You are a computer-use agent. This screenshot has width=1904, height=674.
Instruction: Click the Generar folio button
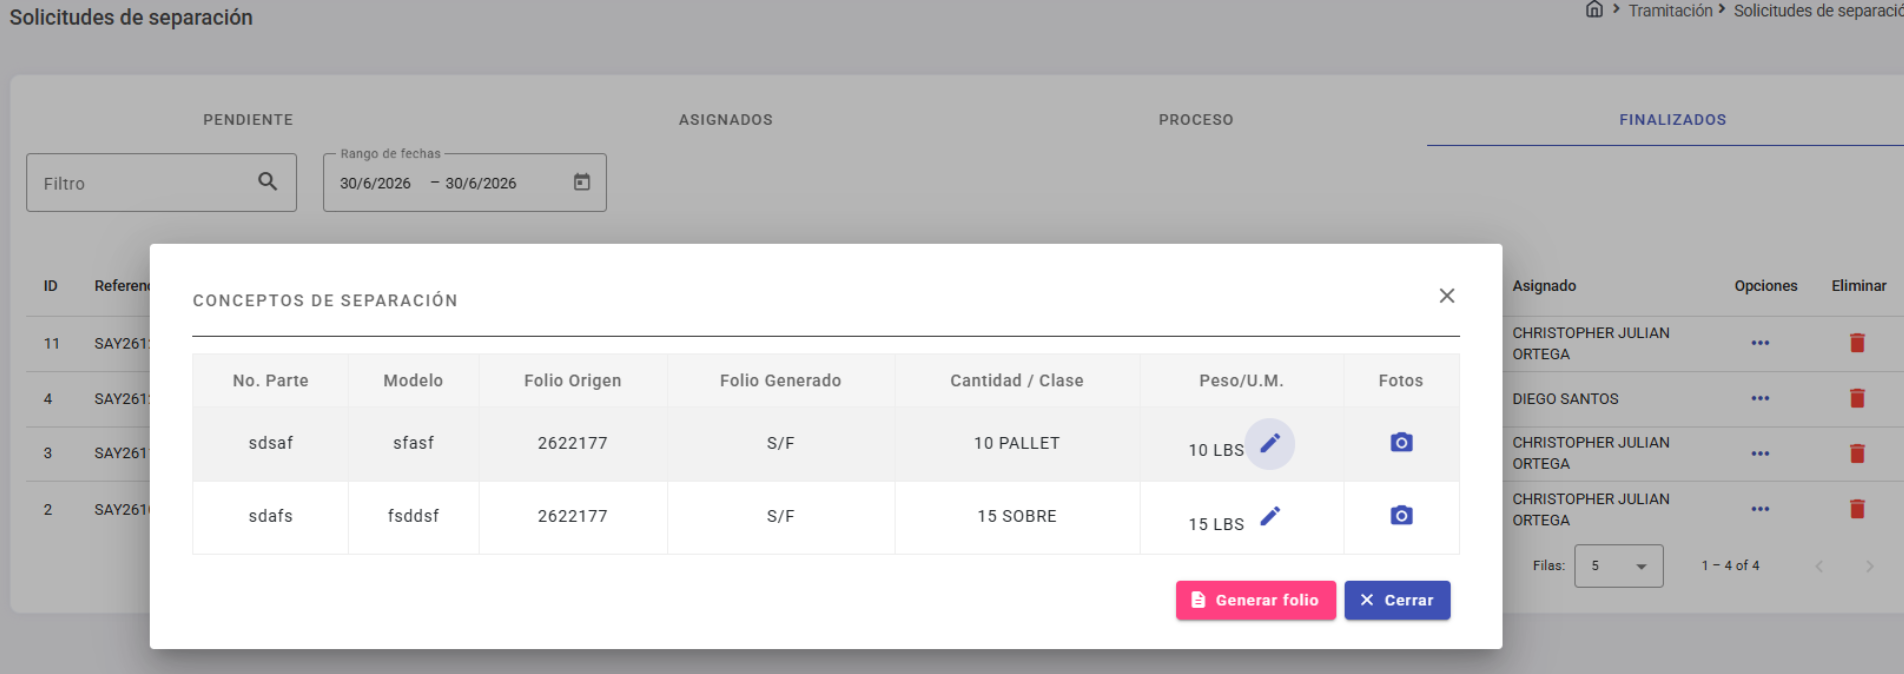(x=1255, y=600)
